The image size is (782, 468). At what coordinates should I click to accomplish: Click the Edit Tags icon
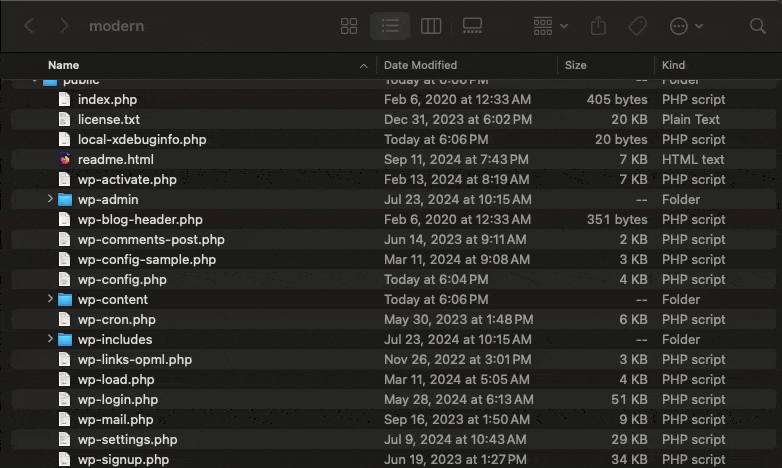637,26
